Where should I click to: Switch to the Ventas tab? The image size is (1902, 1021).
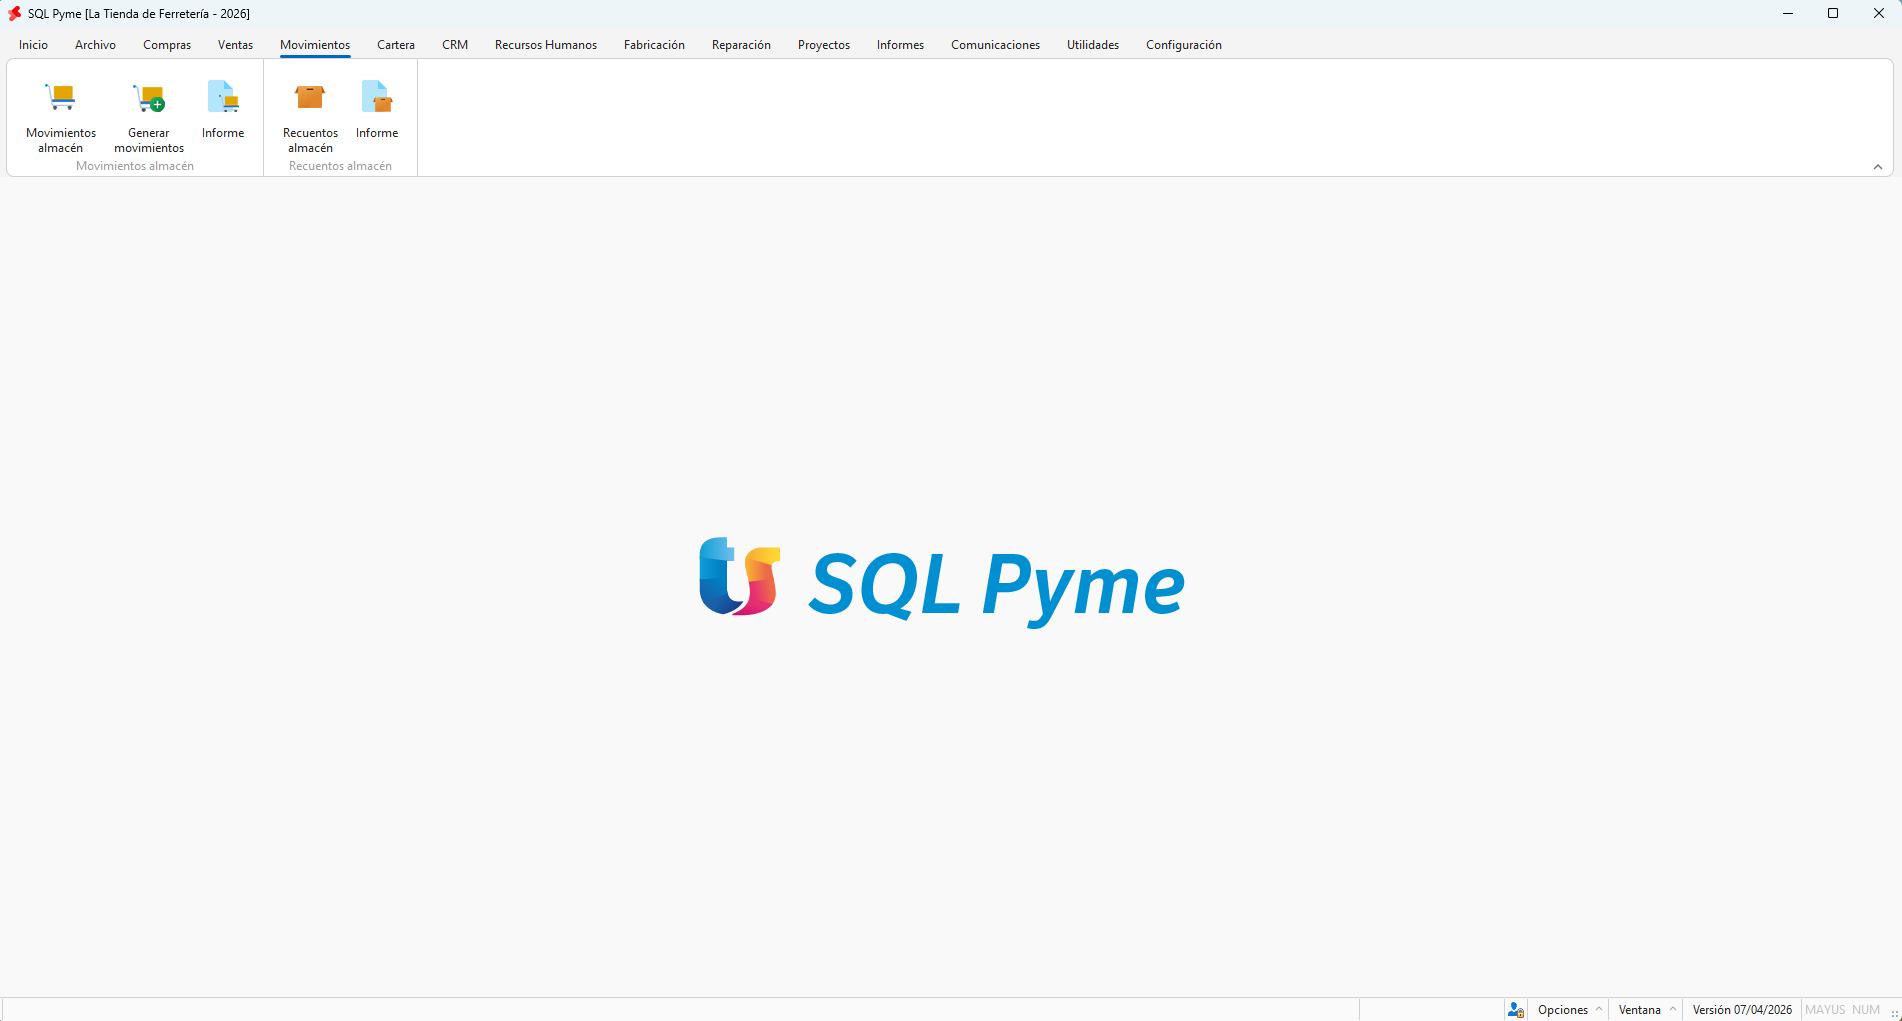[x=236, y=45]
